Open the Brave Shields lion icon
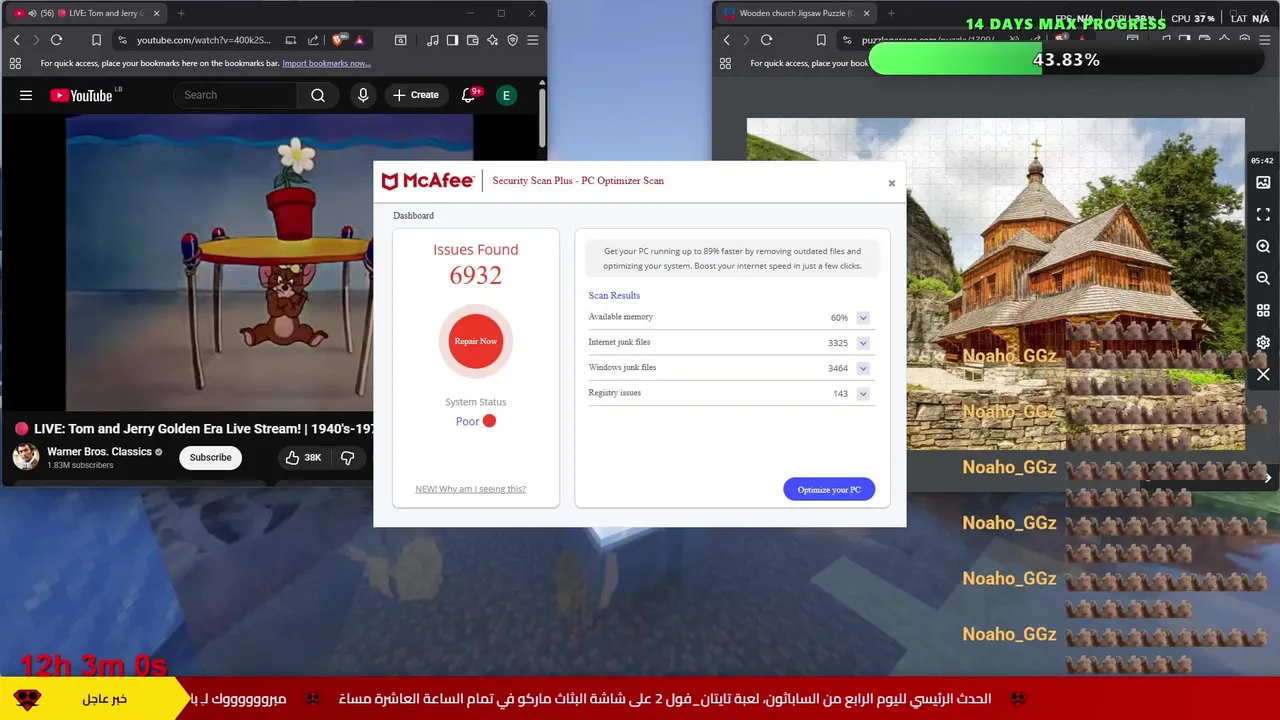Image resolution: width=1280 pixels, height=720 pixels. point(339,40)
